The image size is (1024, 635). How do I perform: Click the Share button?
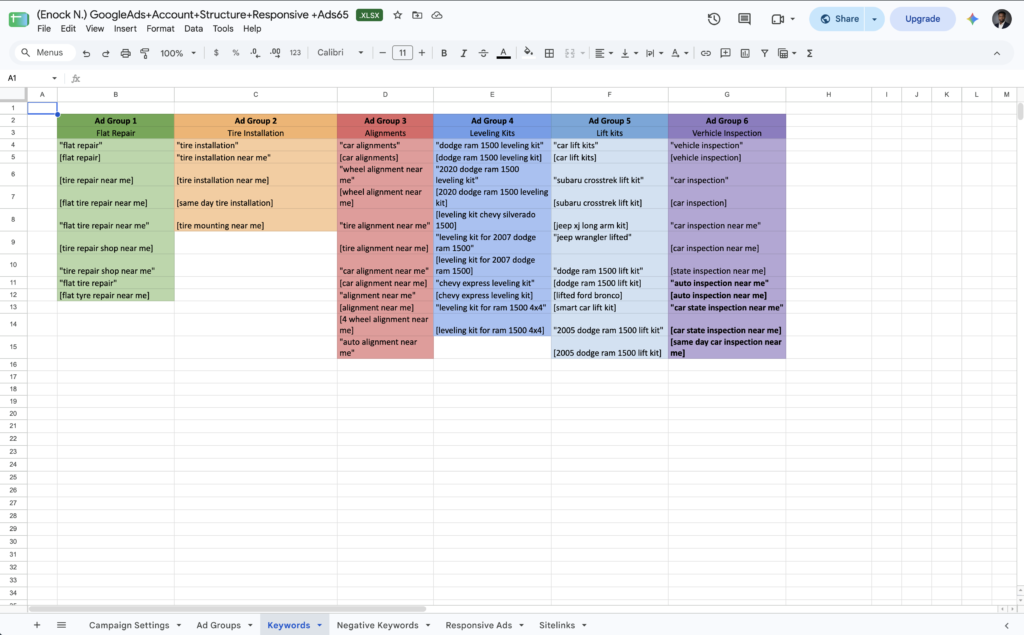point(838,19)
